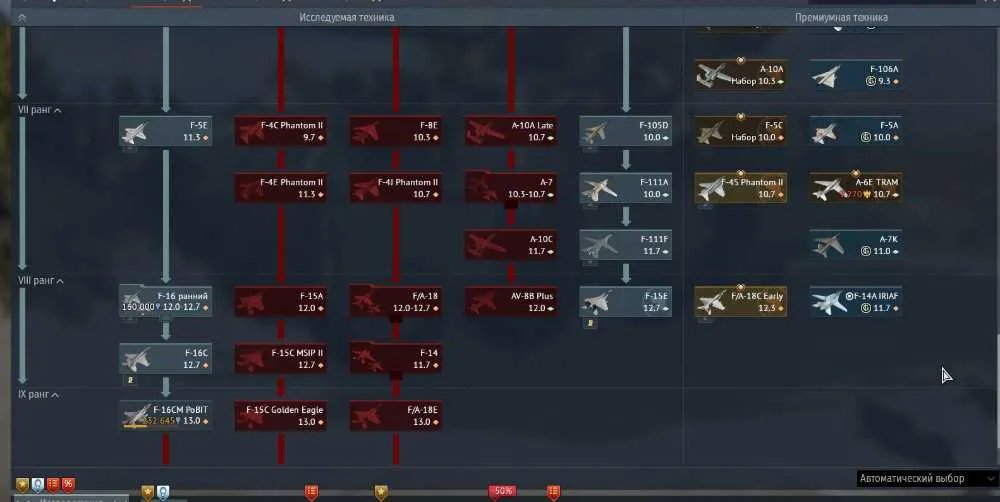Screen dimensions: 1000x502
Task: Select the F-105D aircraft icon
Action: click(594, 132)
